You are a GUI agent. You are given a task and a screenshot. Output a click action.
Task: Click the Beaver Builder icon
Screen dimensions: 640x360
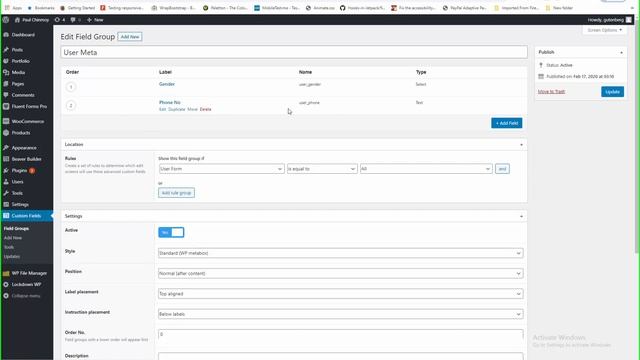coord(6,159)
